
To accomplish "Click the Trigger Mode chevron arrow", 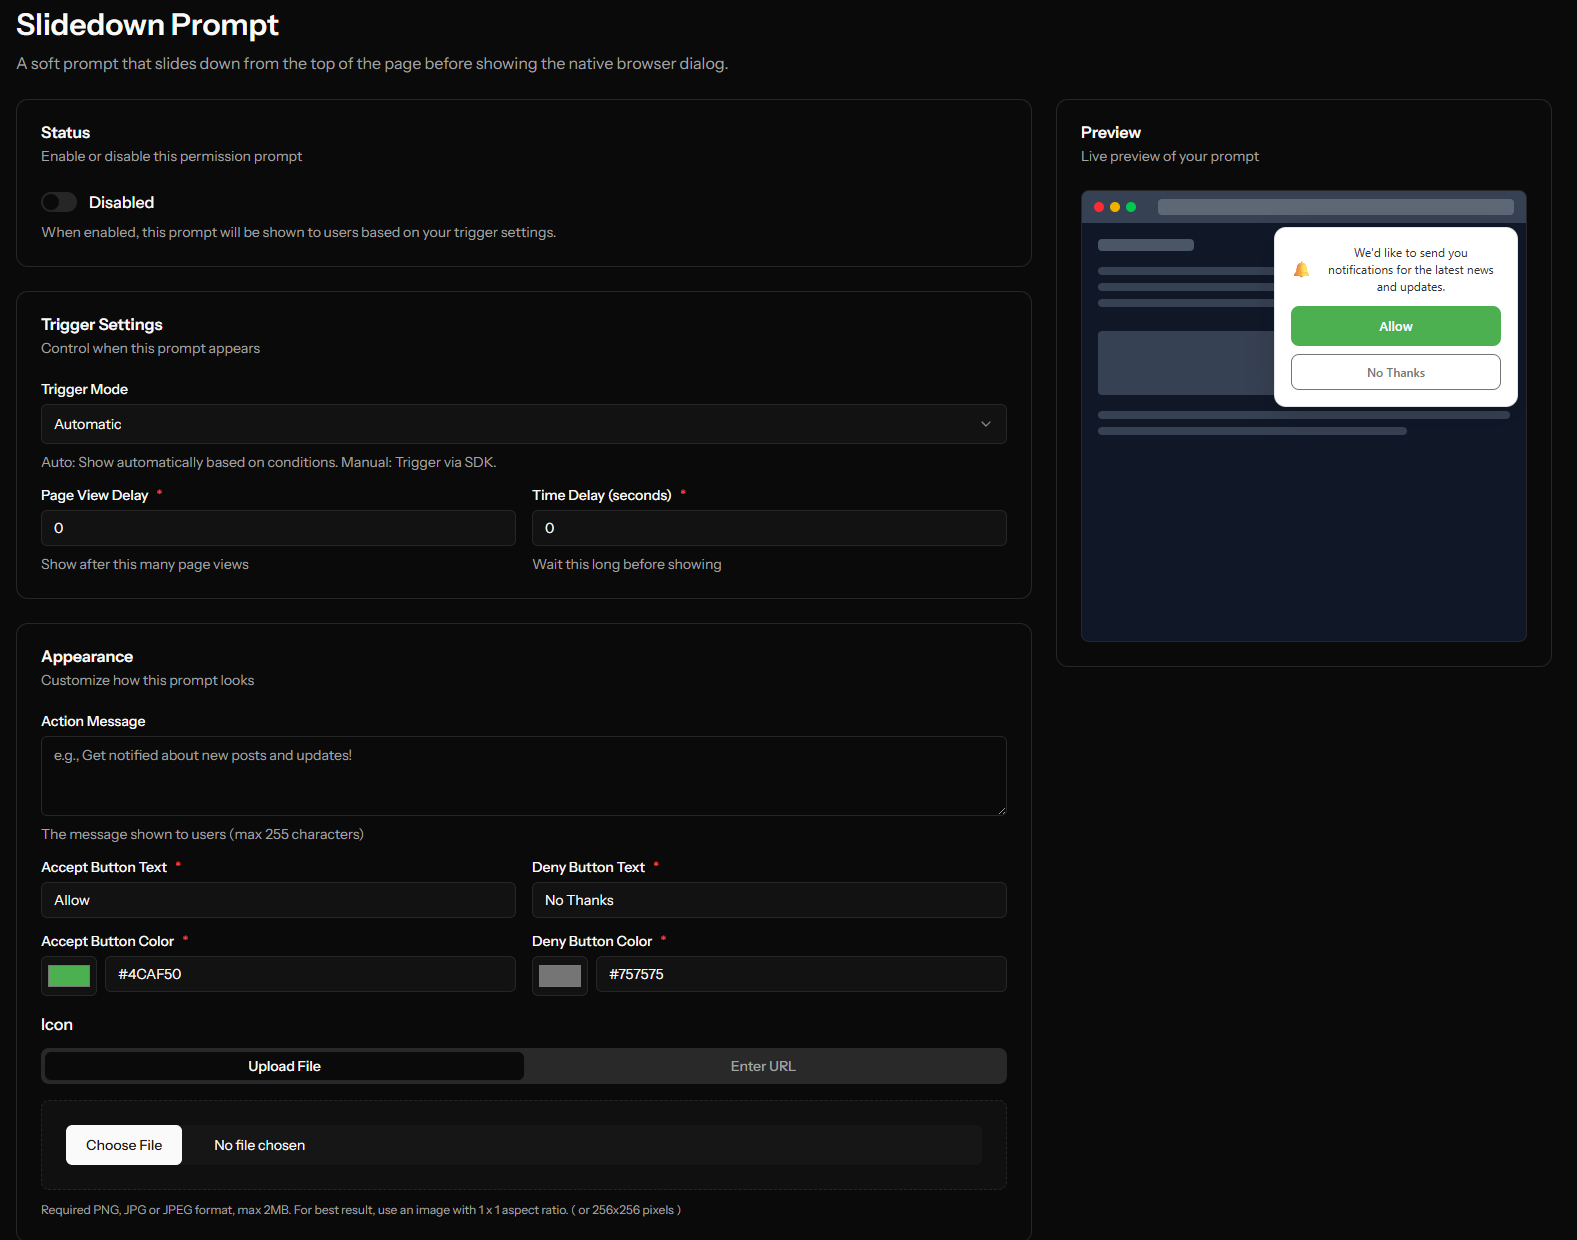I will coord(986,424).
